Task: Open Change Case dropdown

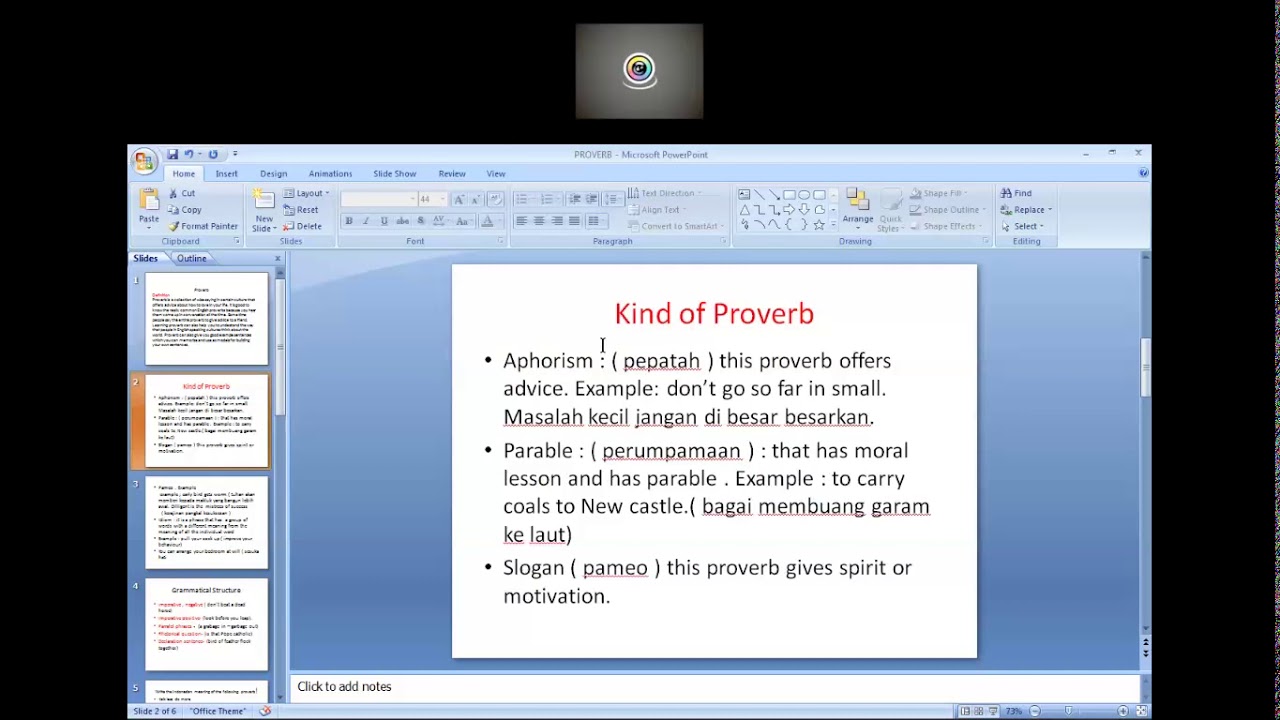Action: [463, 221]
